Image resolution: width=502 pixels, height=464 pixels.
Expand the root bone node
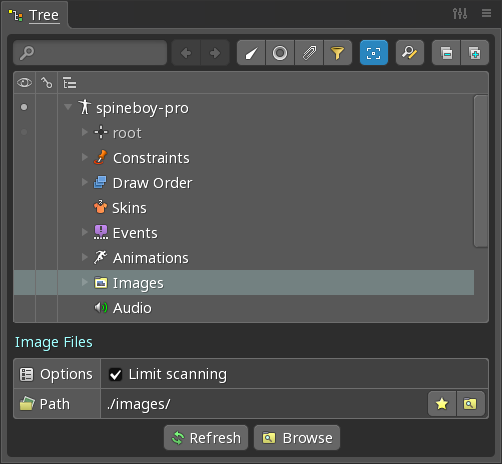point(85,132)
